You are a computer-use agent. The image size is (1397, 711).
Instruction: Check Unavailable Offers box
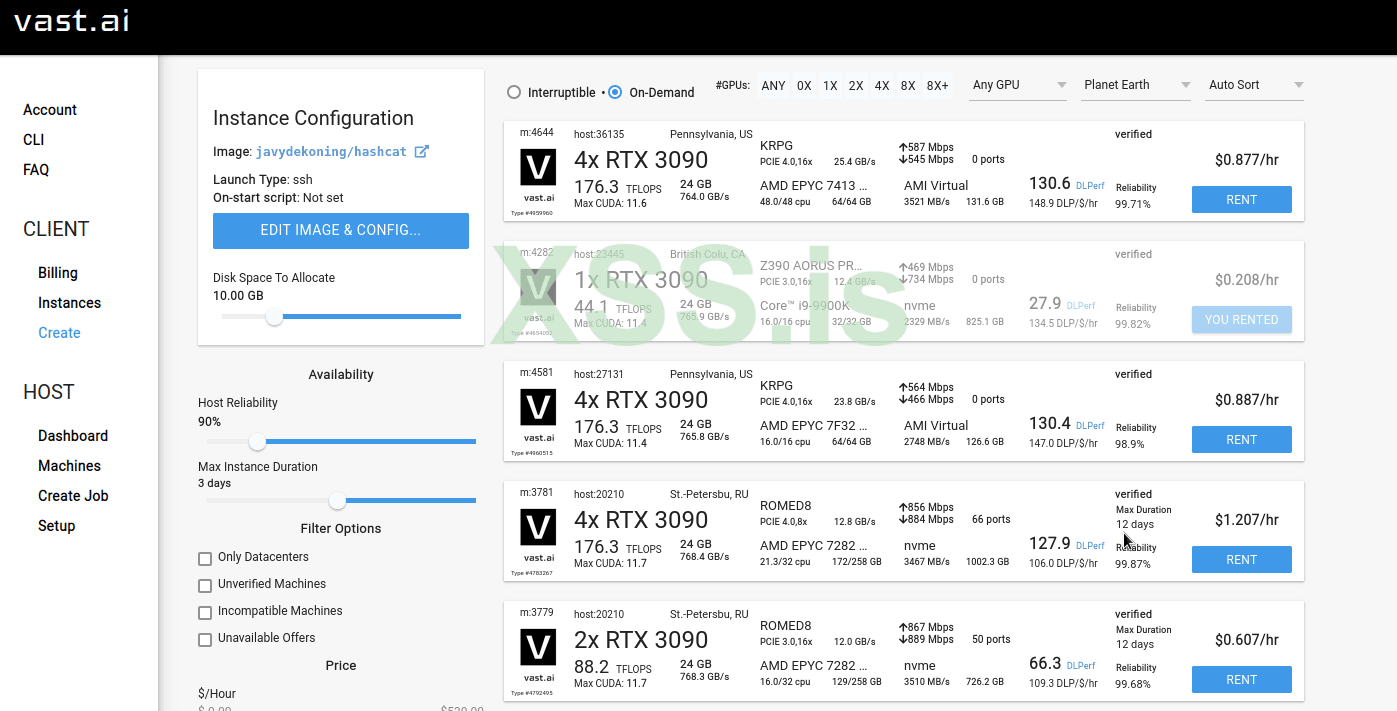pyautogui.click(x=205, y=639)
